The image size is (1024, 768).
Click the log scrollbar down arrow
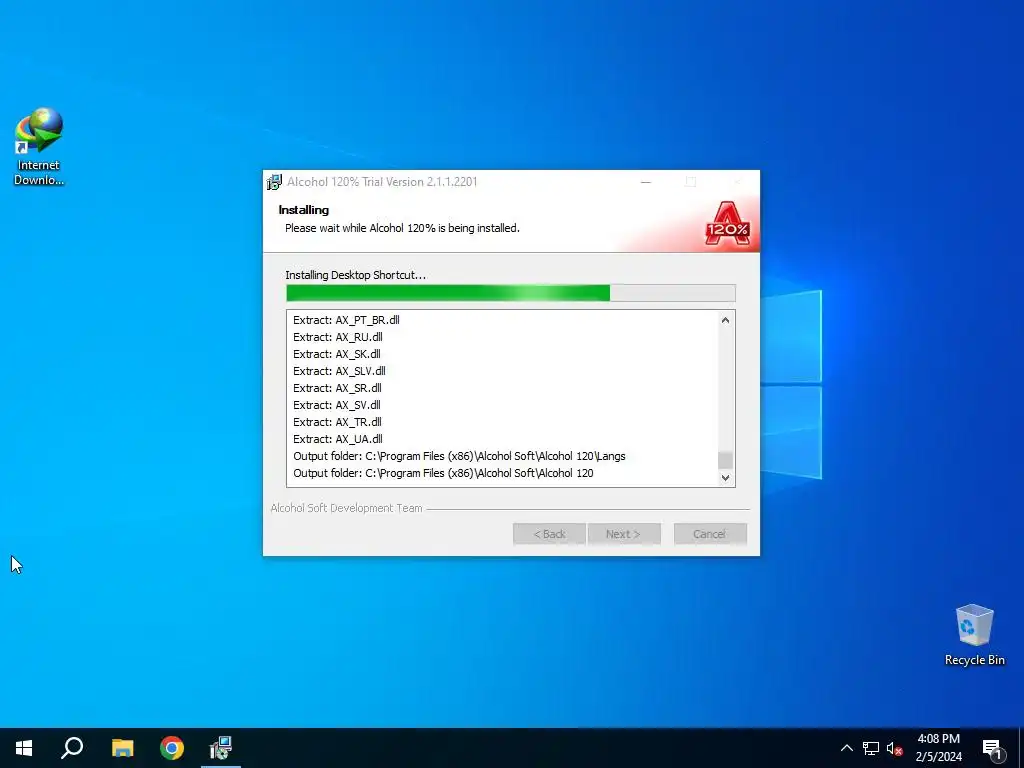[725, 477]
